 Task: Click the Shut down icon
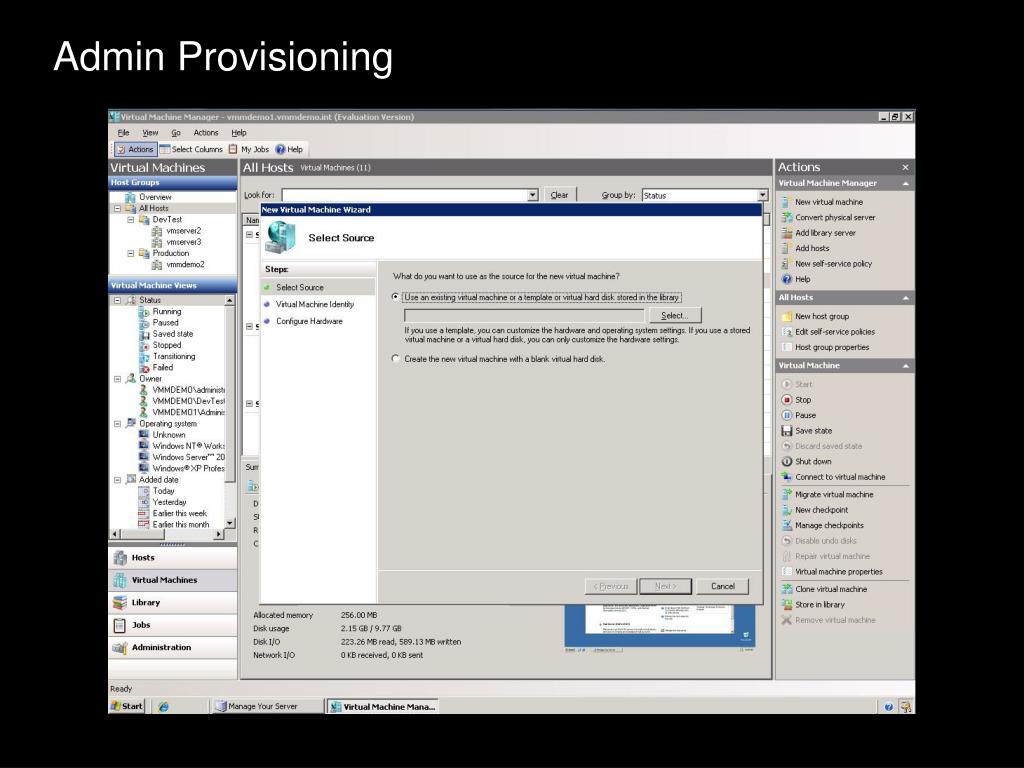[787, 462]
